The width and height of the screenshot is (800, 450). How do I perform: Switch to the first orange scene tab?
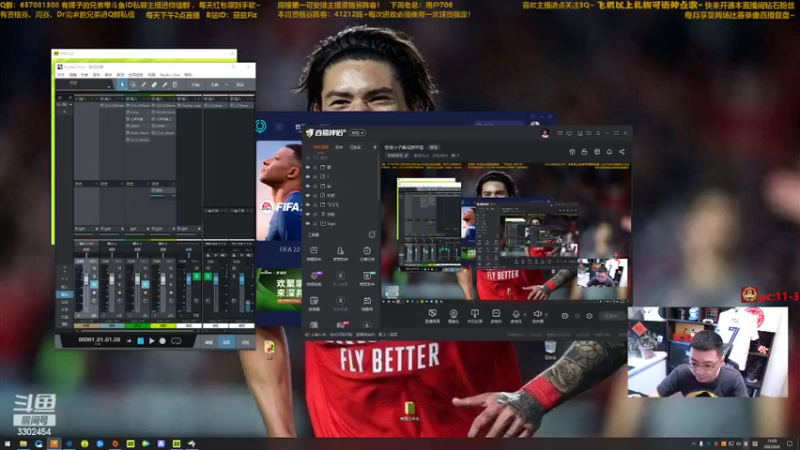[321, 147]
